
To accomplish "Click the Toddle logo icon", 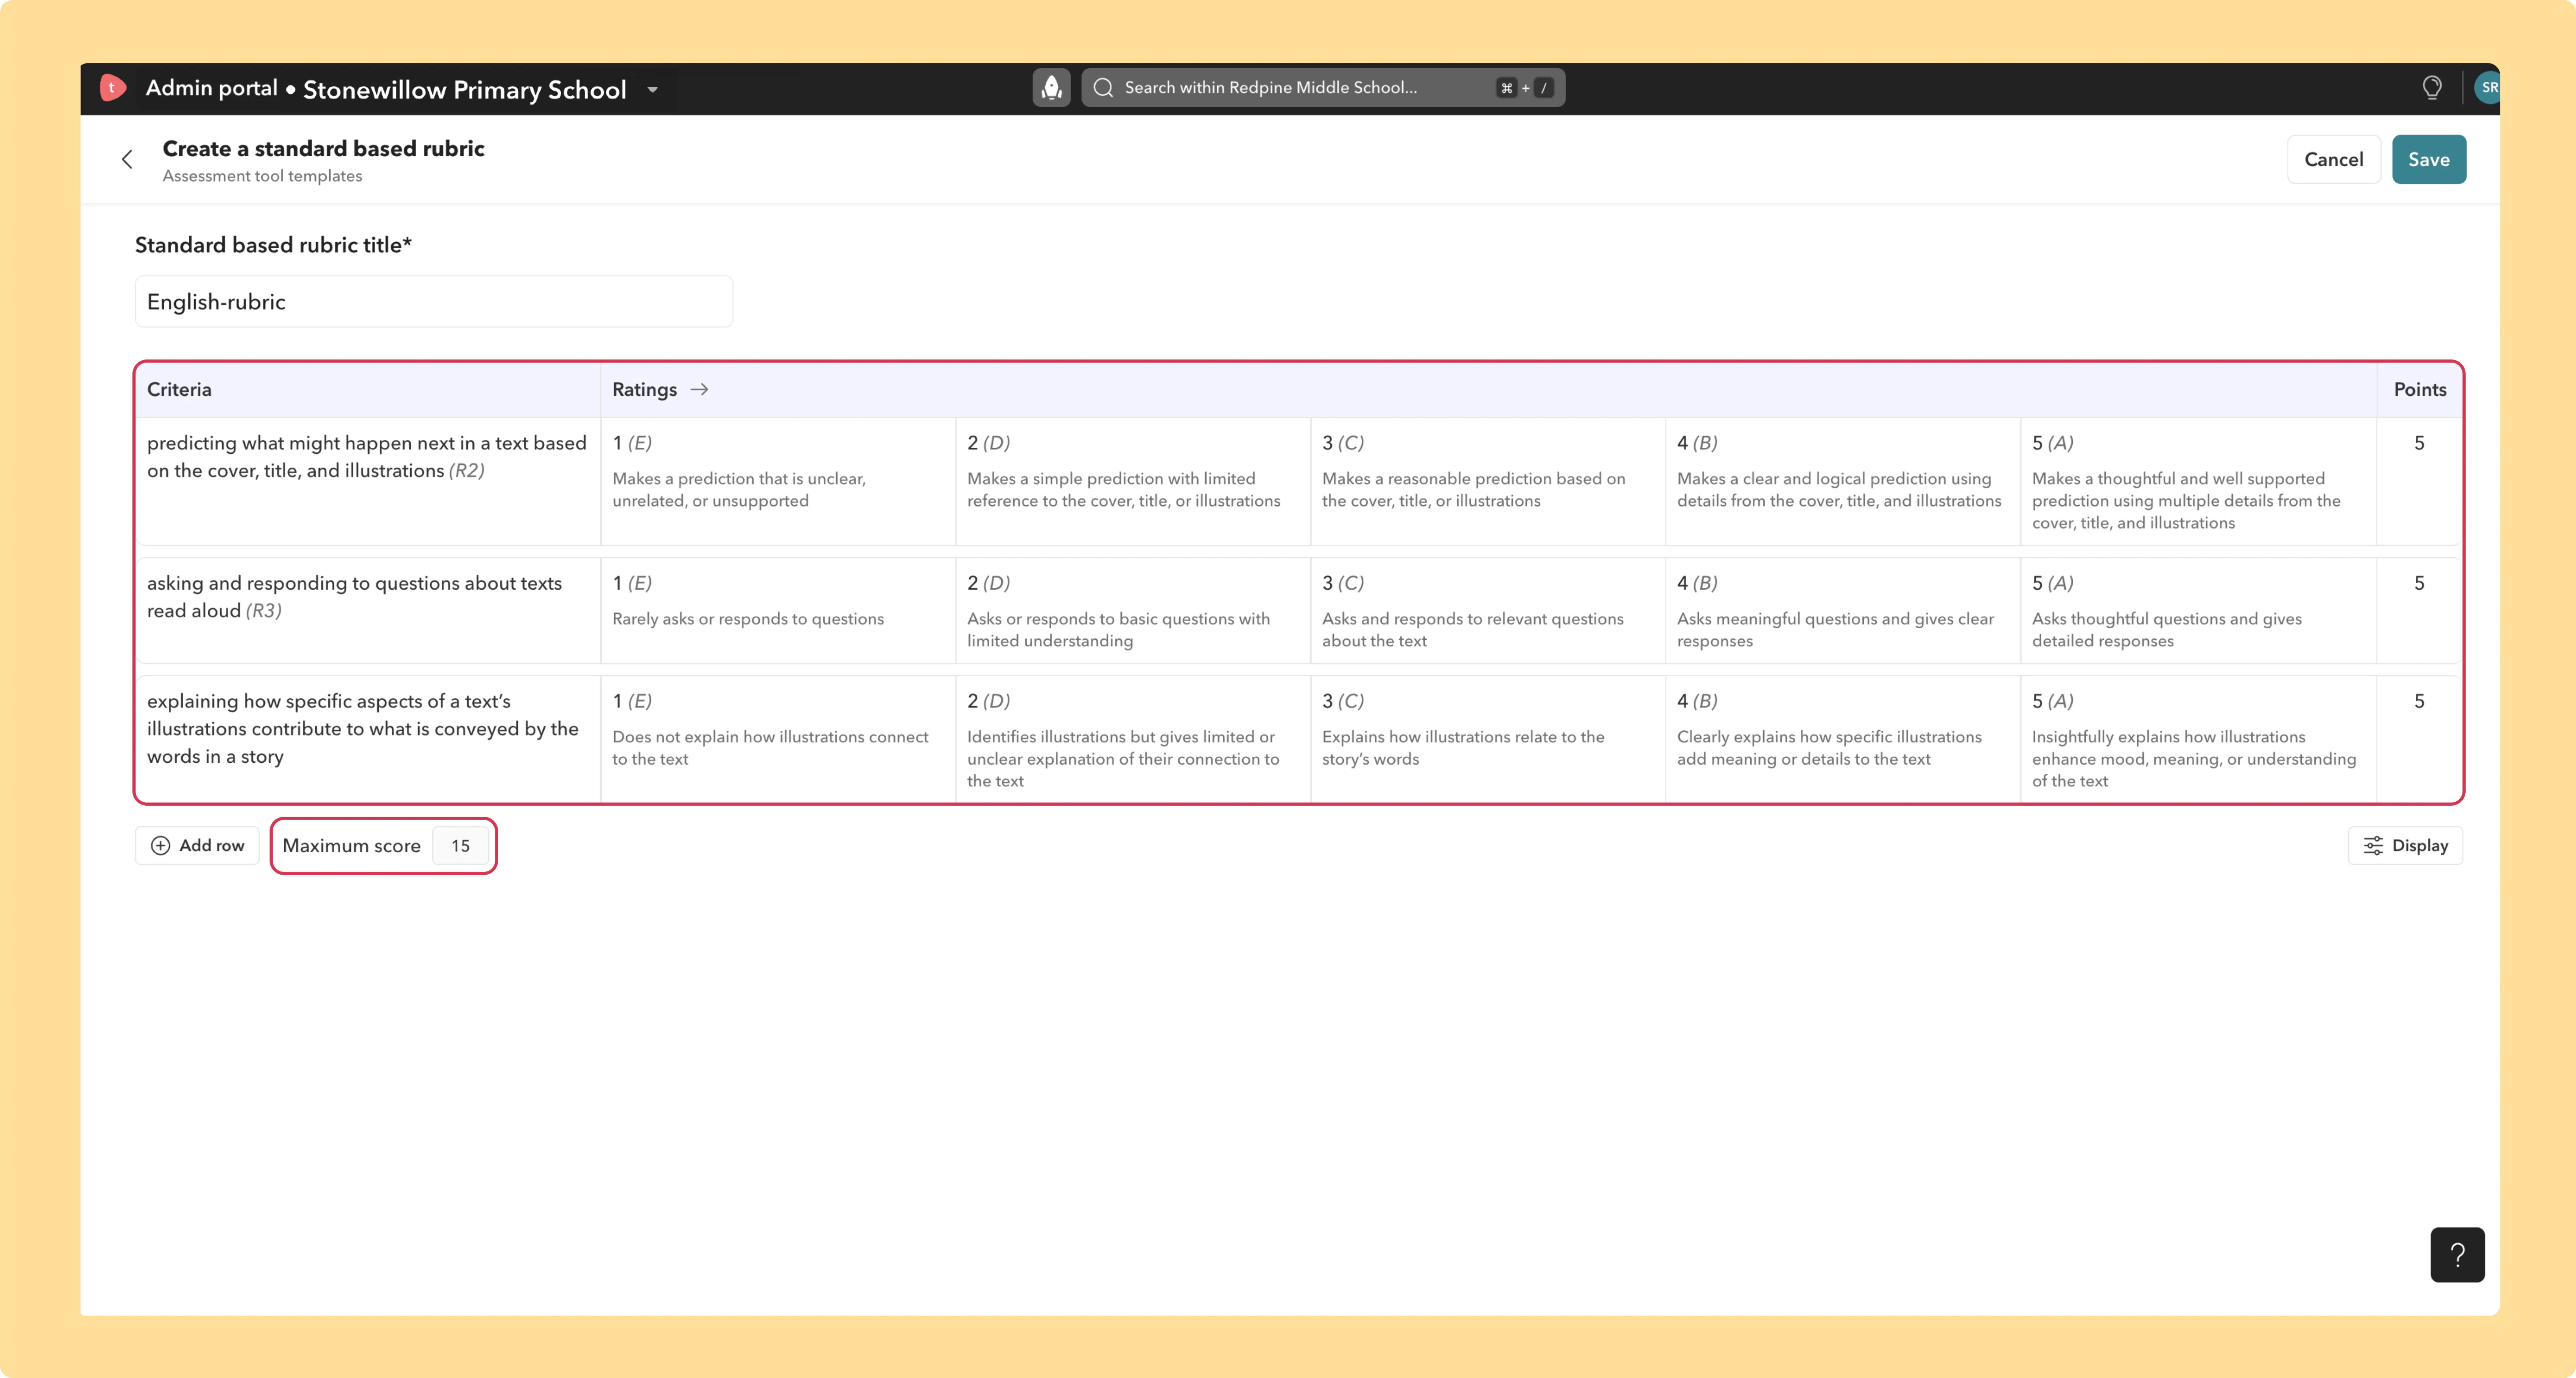I will tap(113, 88).
